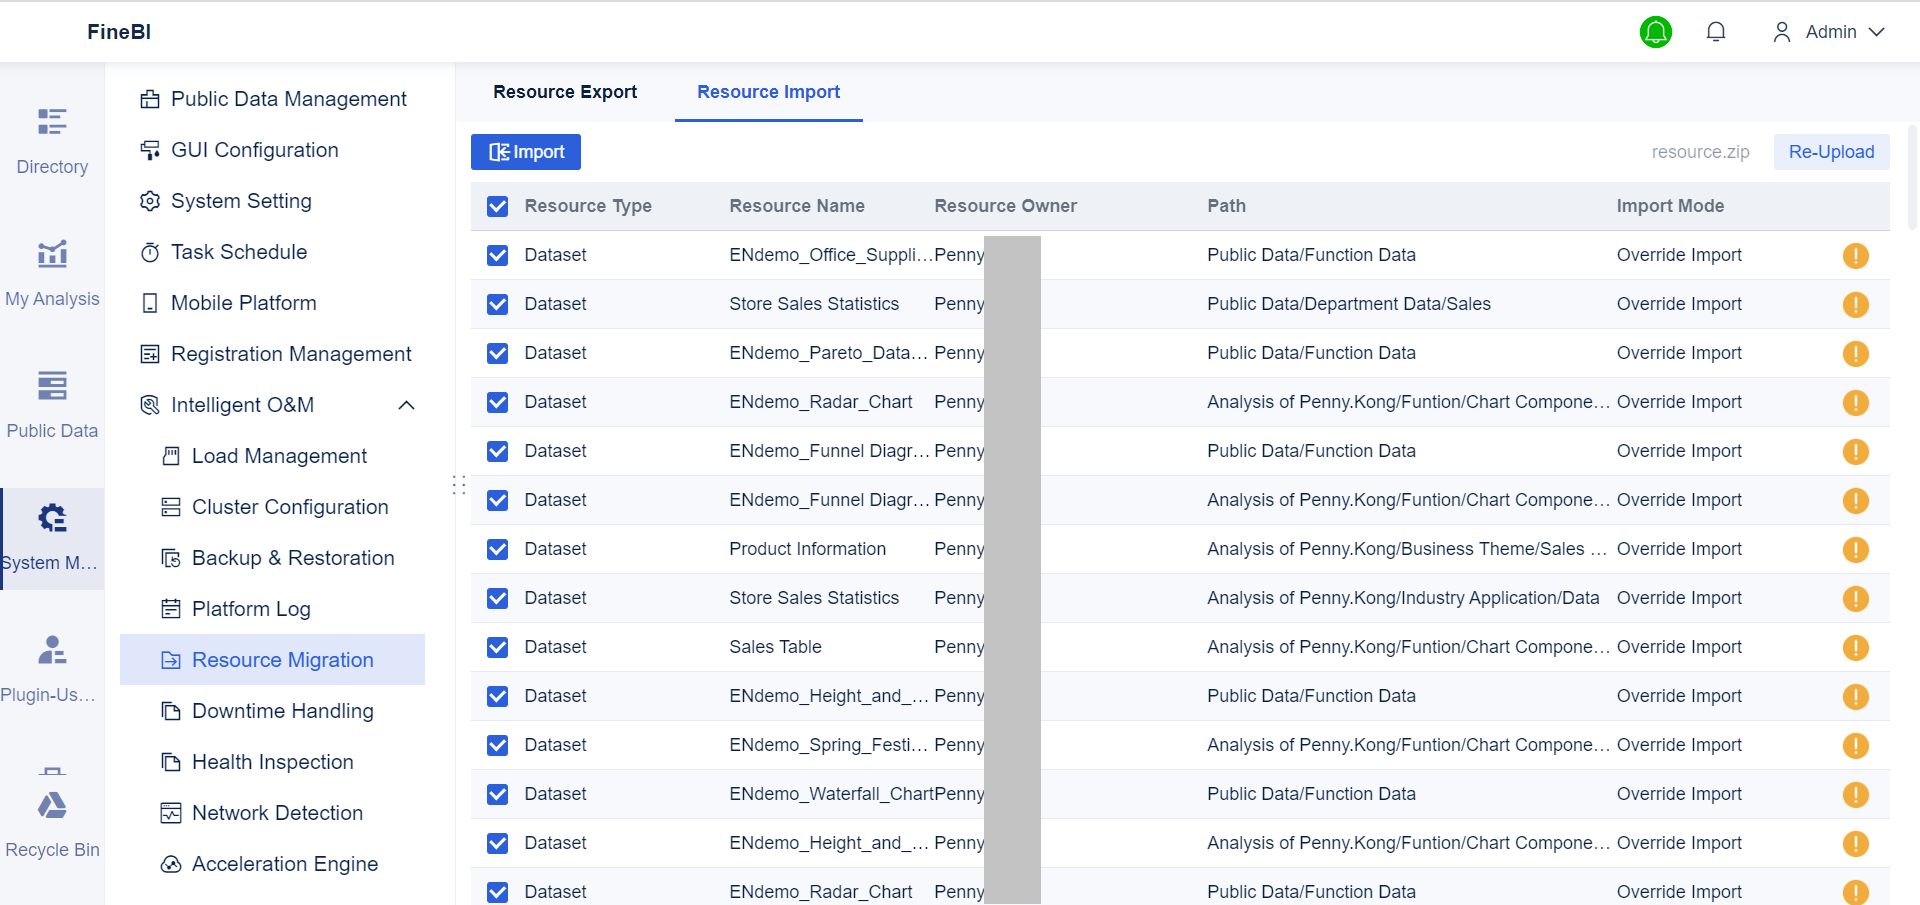
Task: Open the Directory section in sidebar
Action: click(x=52, y=140)
